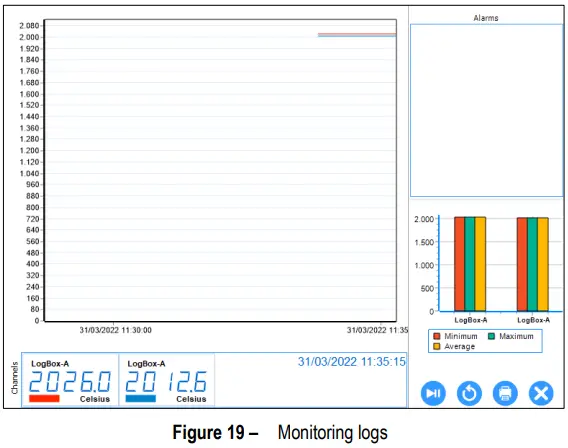Click the 31/03/2022 11:30:00 axis label
Image resolution: width=568 pixels, height=448 pixels.
tap(116, 330)
